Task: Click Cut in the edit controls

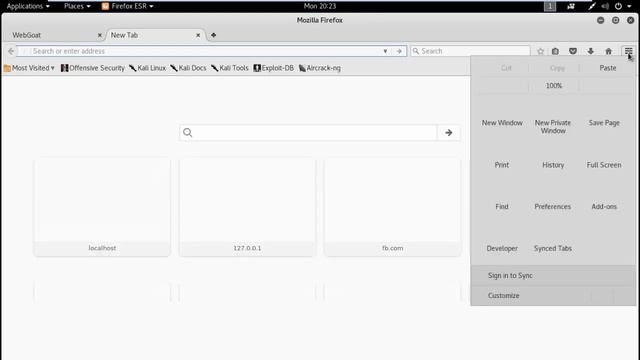Action: pyautogui.click(x=506, y=68)
